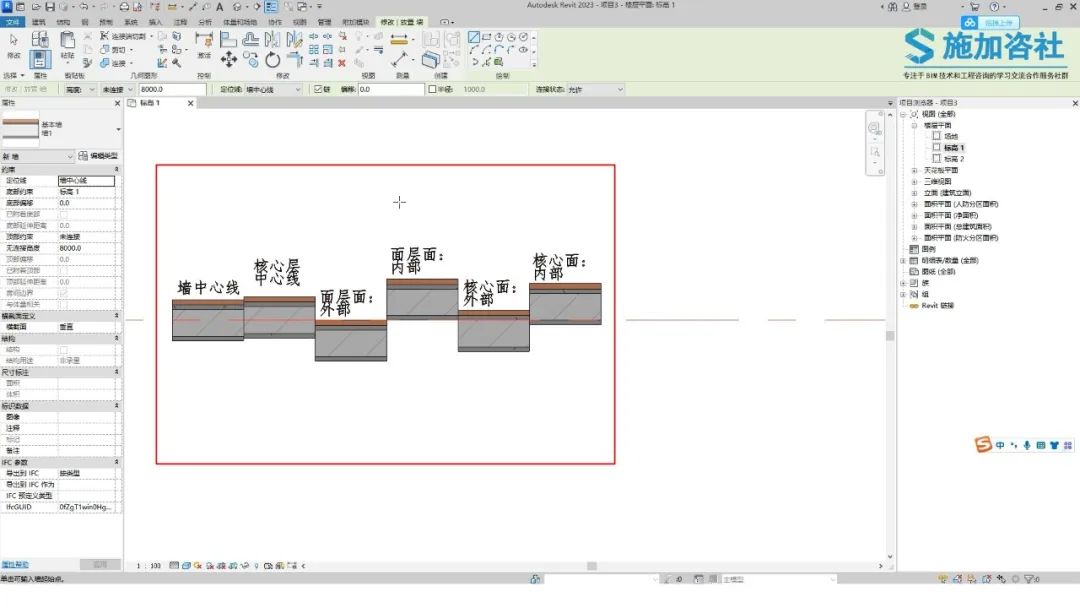Click the Create similar icon
The height and width of the screenshot is (608, 1080).
pyautogui.click(x=431, y=61)
